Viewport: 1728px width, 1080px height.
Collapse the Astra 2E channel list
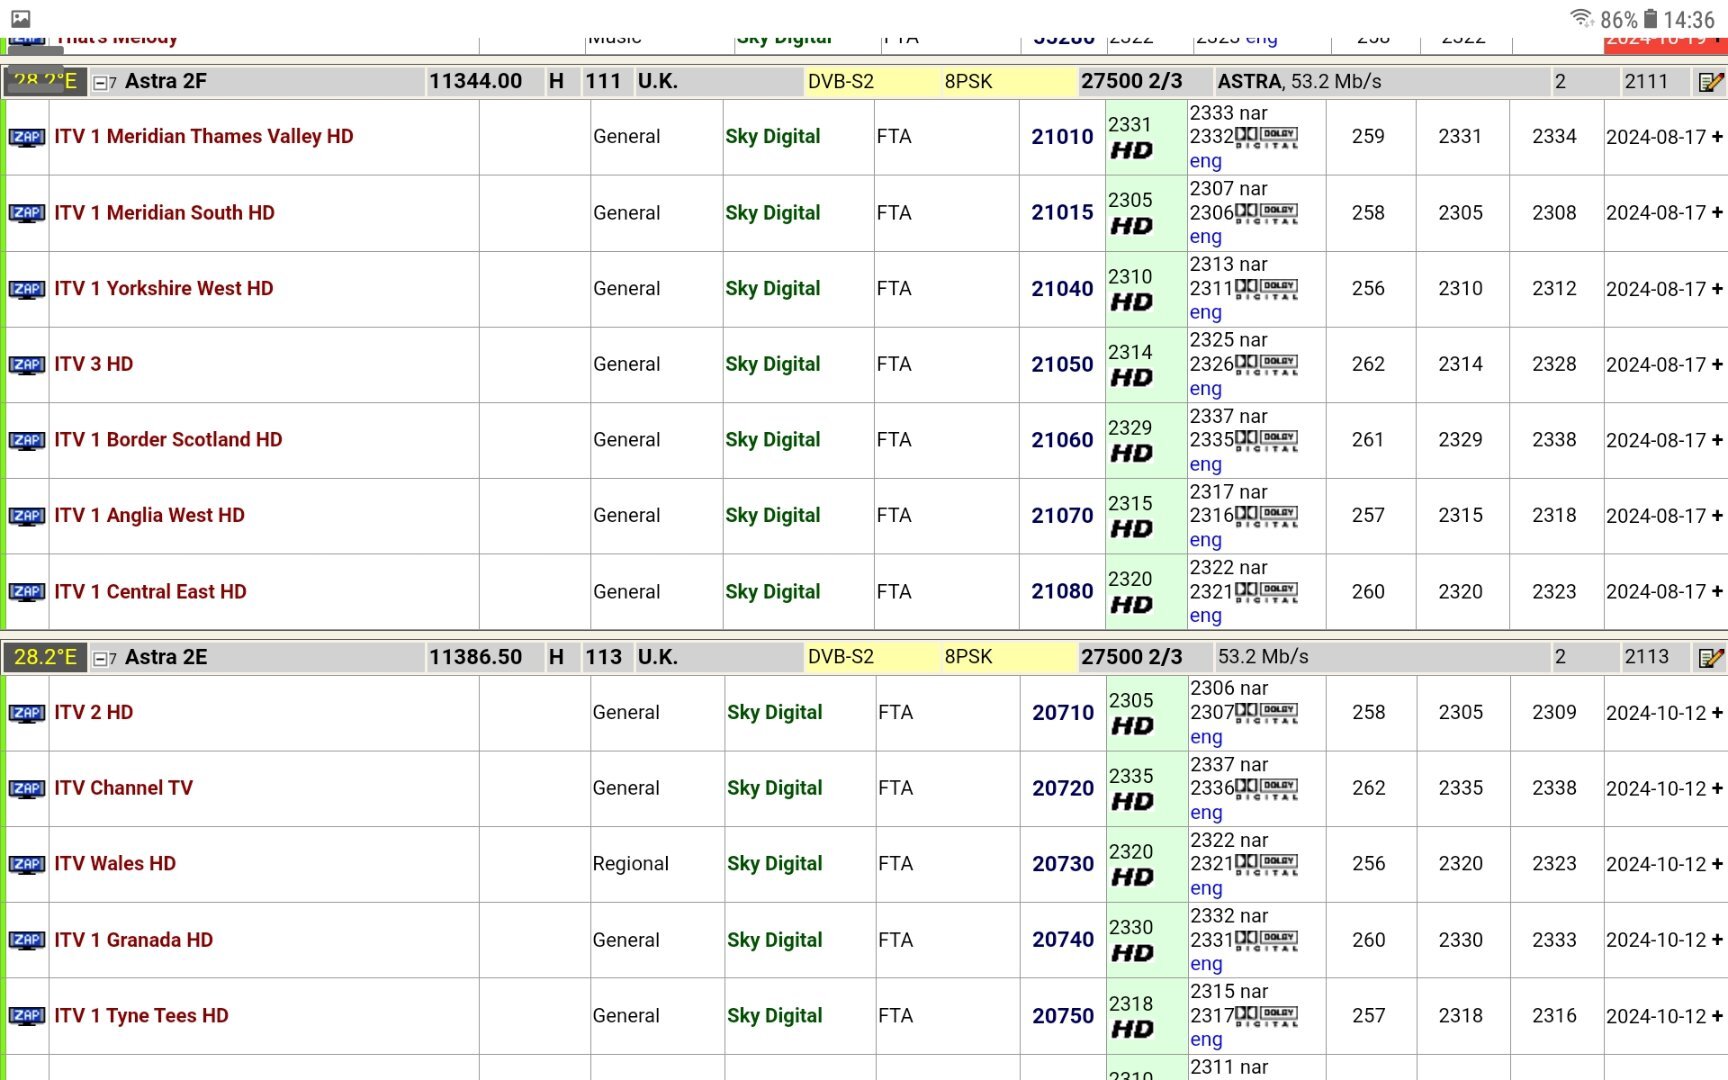100,659
